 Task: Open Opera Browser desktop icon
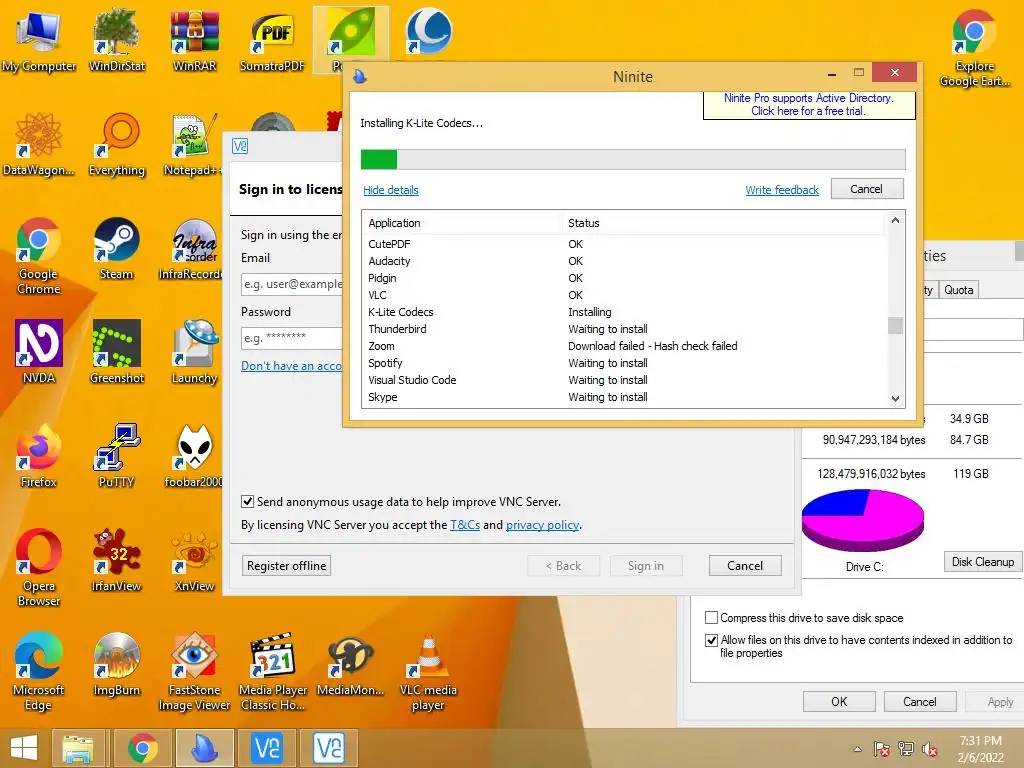[x=39, y=568]
